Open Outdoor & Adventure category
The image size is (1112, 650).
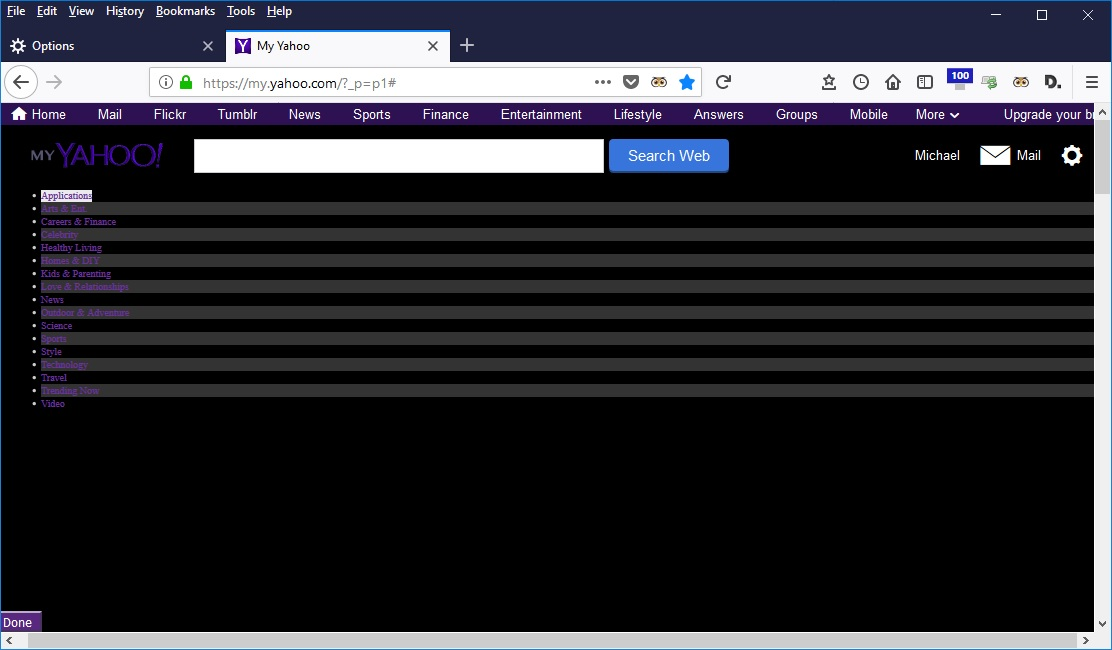85,313
